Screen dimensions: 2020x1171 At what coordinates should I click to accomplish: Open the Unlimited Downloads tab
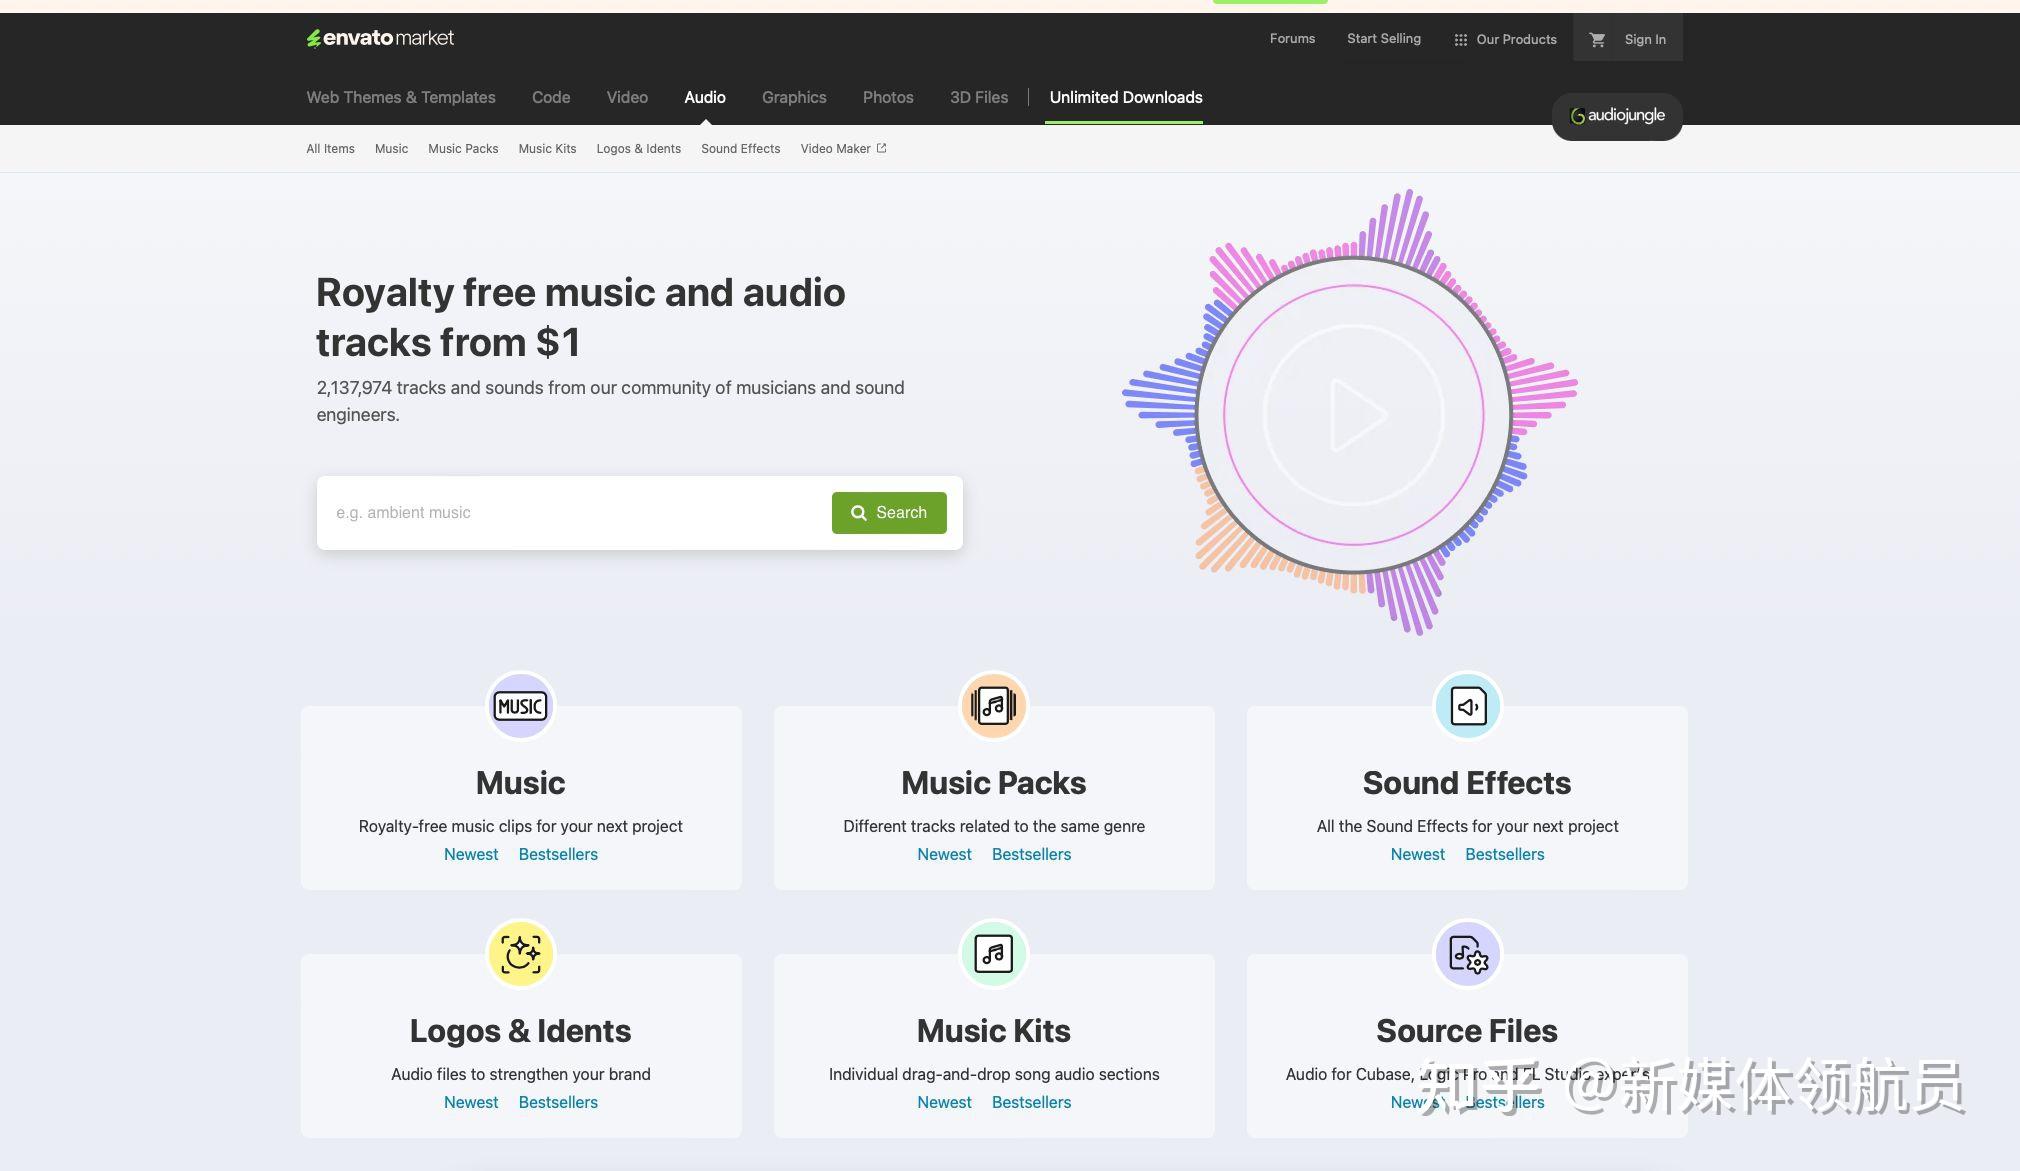pos(1125,97)
